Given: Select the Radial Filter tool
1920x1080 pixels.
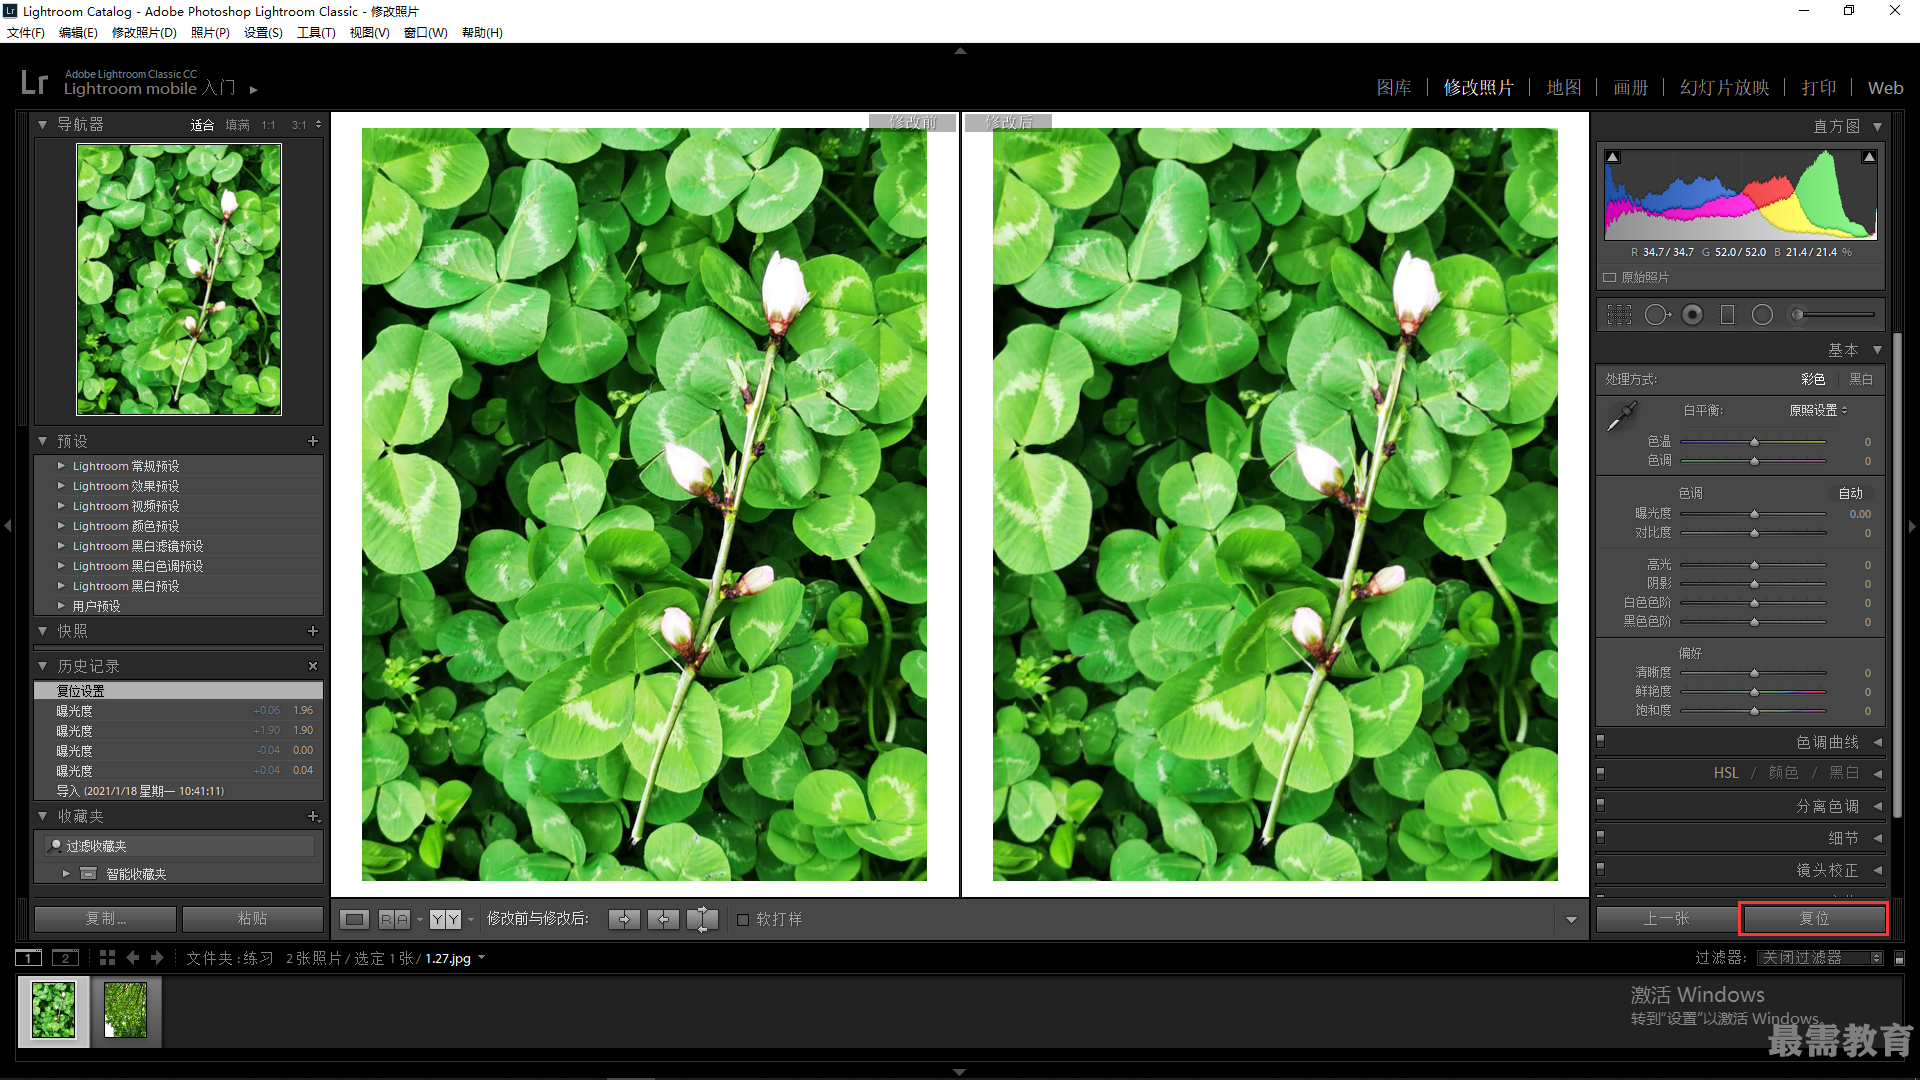Looking at the screenshot, I should (1762, 315).
